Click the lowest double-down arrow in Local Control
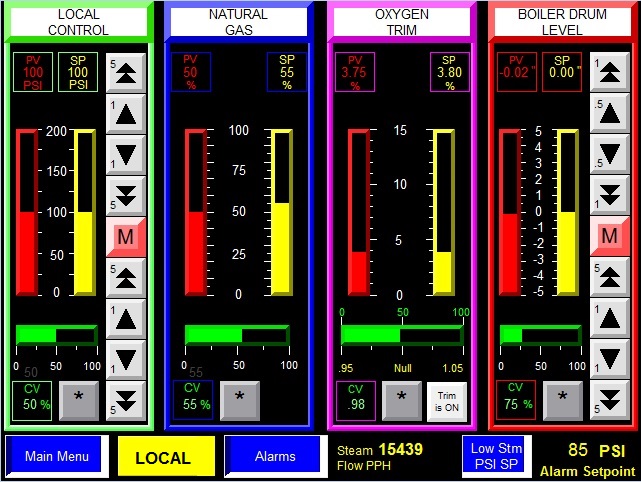The image size is (641, 482). coord(126,401)
